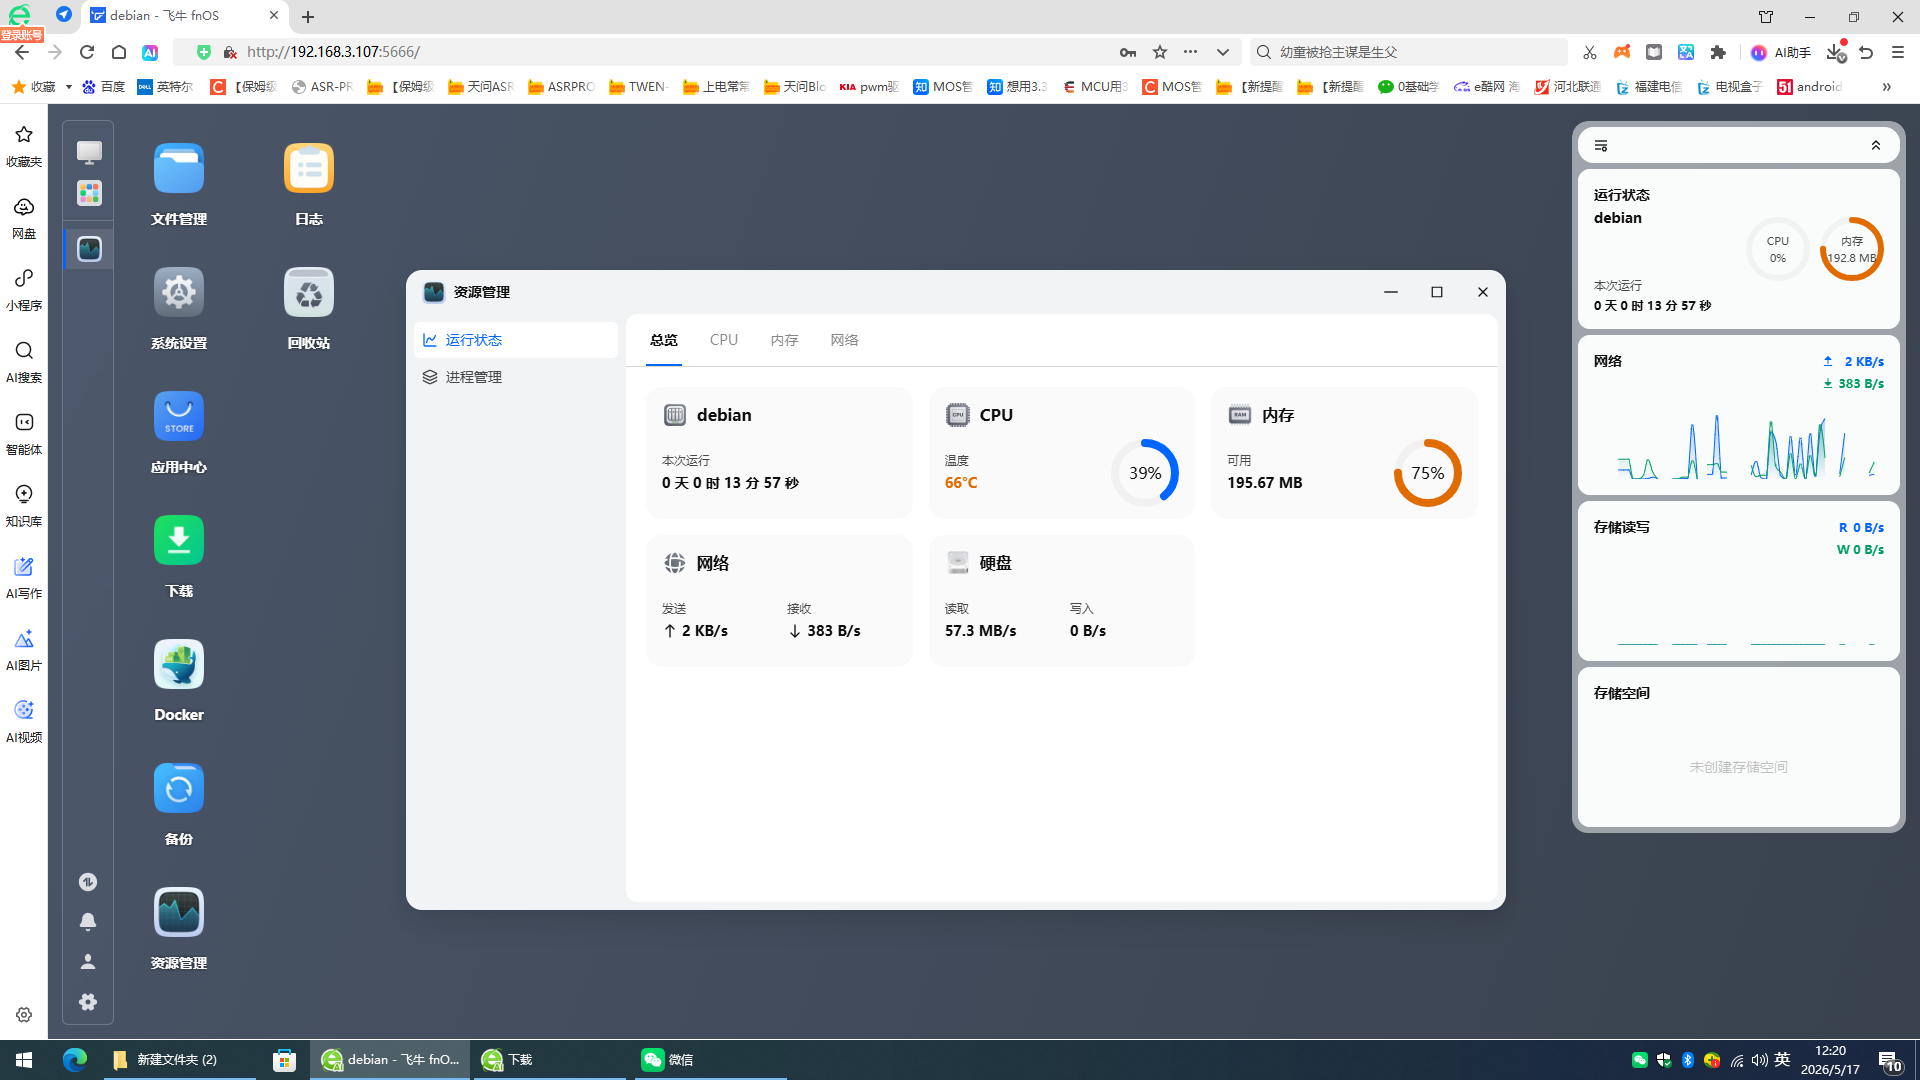Viewport: 1920px width, 1080px height.
Task: Open the 日志 log app
Action: tap(309, 168)
